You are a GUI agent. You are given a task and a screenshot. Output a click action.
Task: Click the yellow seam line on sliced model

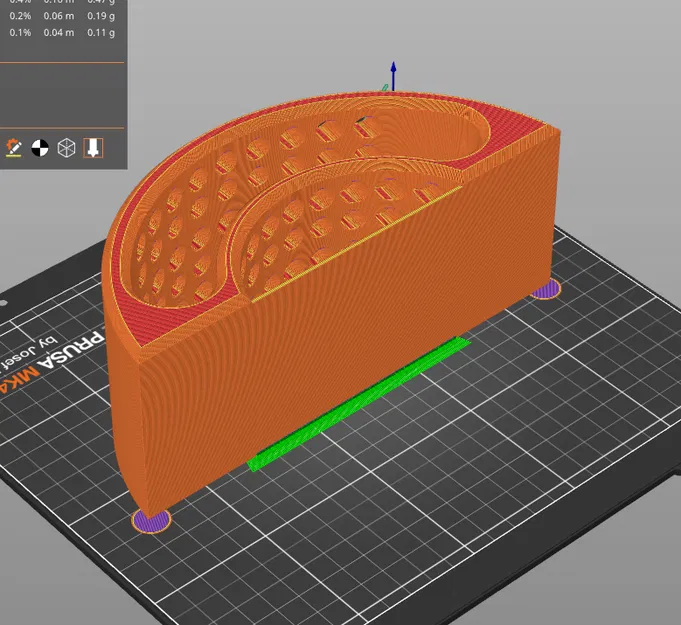[356, 244]
